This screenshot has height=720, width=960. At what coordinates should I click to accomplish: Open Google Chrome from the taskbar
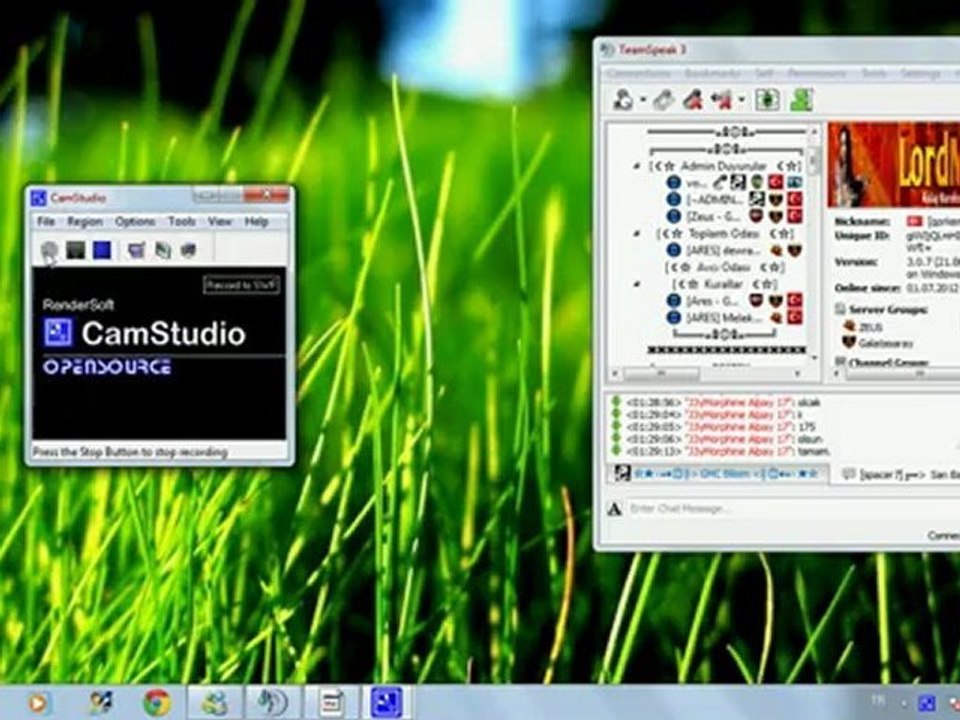tap(157, 703)
